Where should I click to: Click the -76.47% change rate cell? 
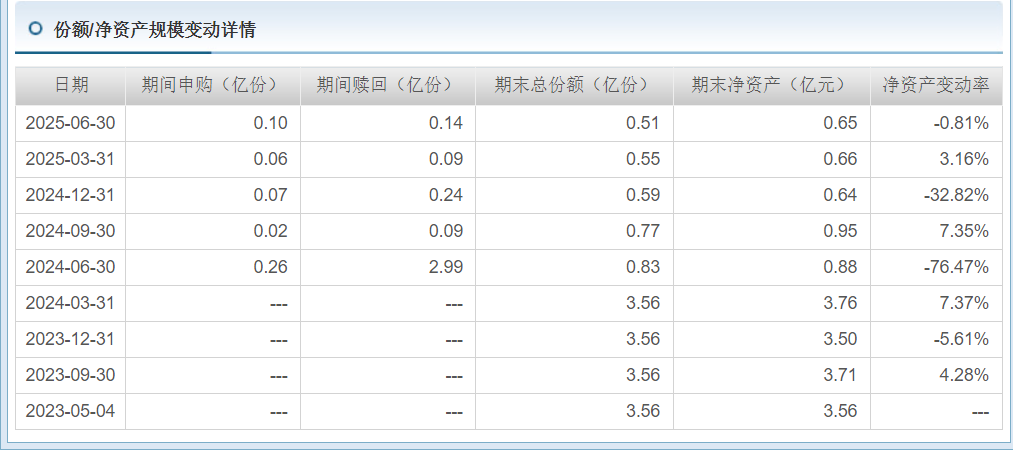pyautogui.click(x=936, y=268)
